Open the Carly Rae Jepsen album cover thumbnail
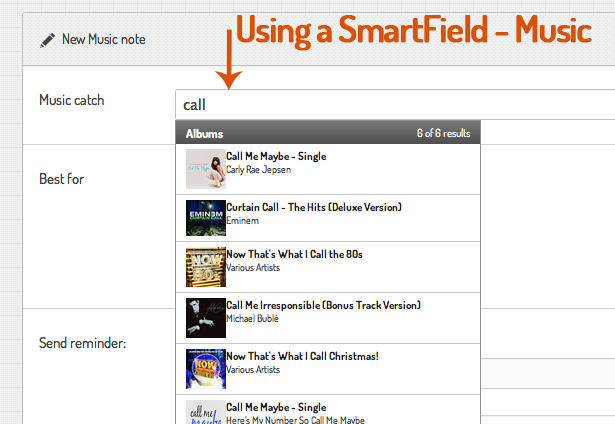This screenshot has width=615, height=424. [206, 169]
